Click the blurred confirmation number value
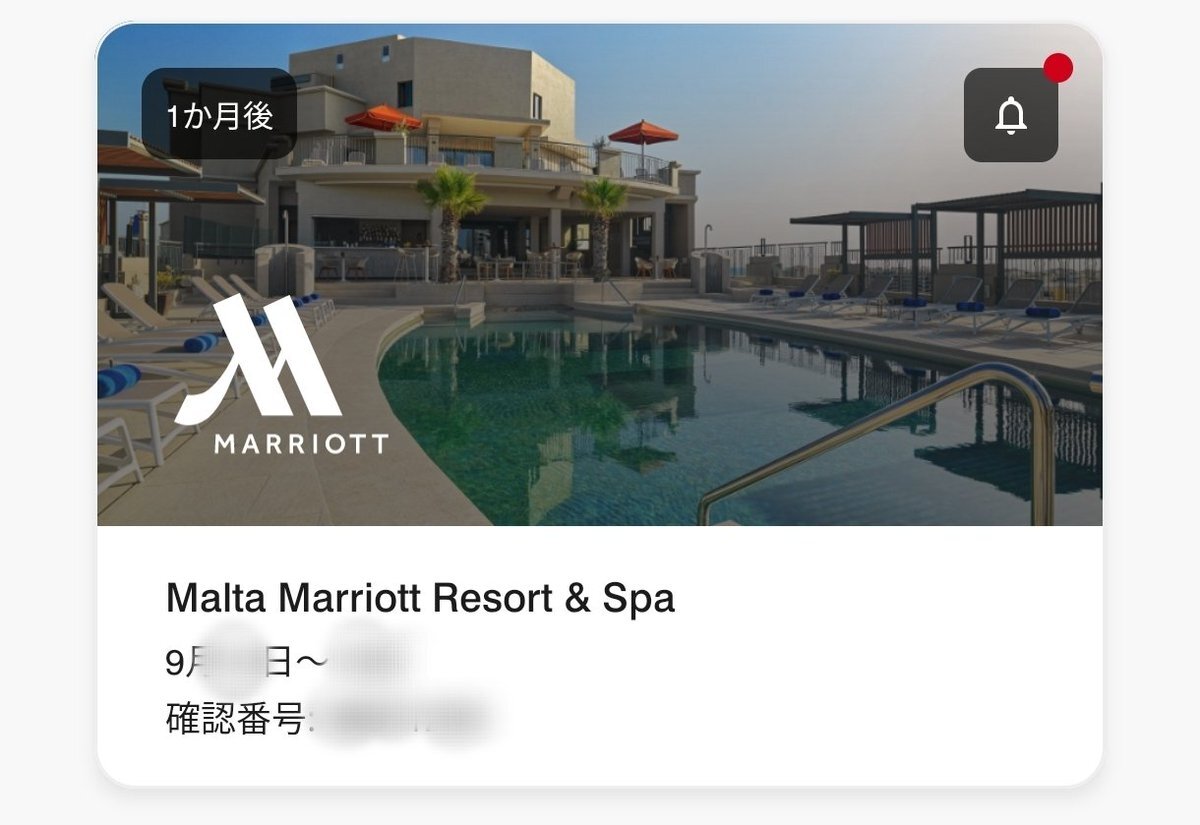 click(403, 720)
